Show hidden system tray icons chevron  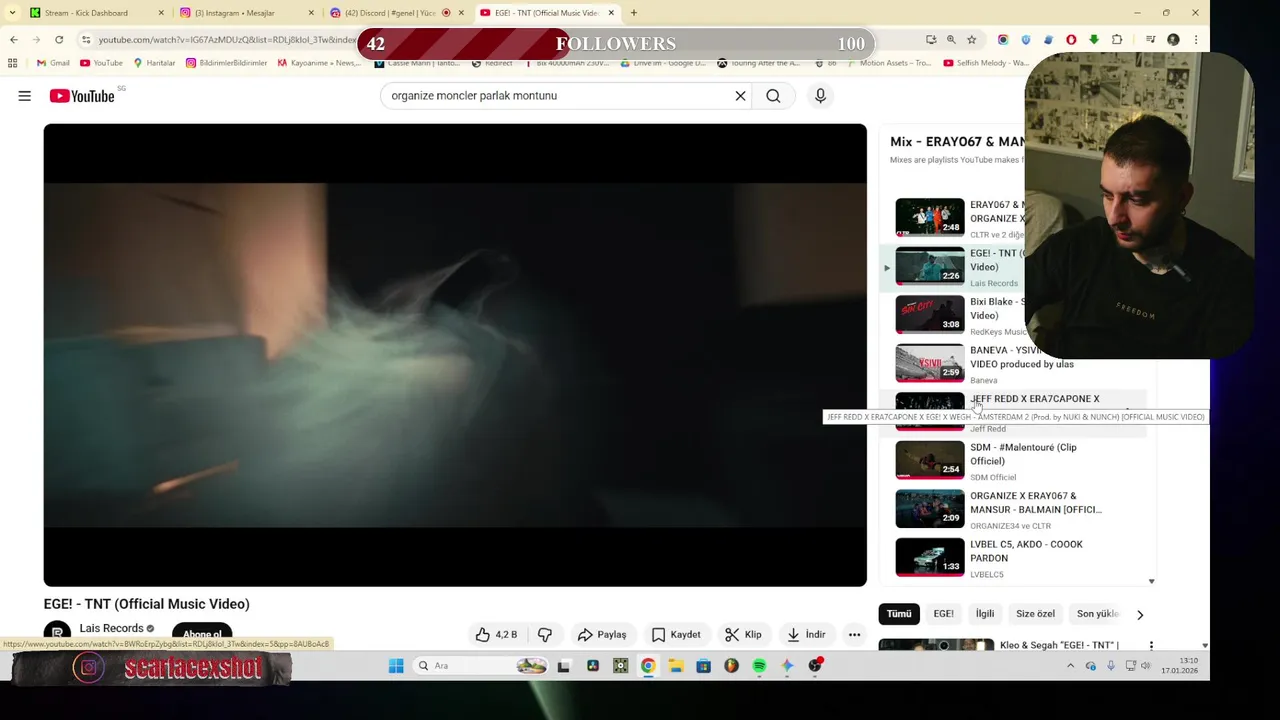1070,666
